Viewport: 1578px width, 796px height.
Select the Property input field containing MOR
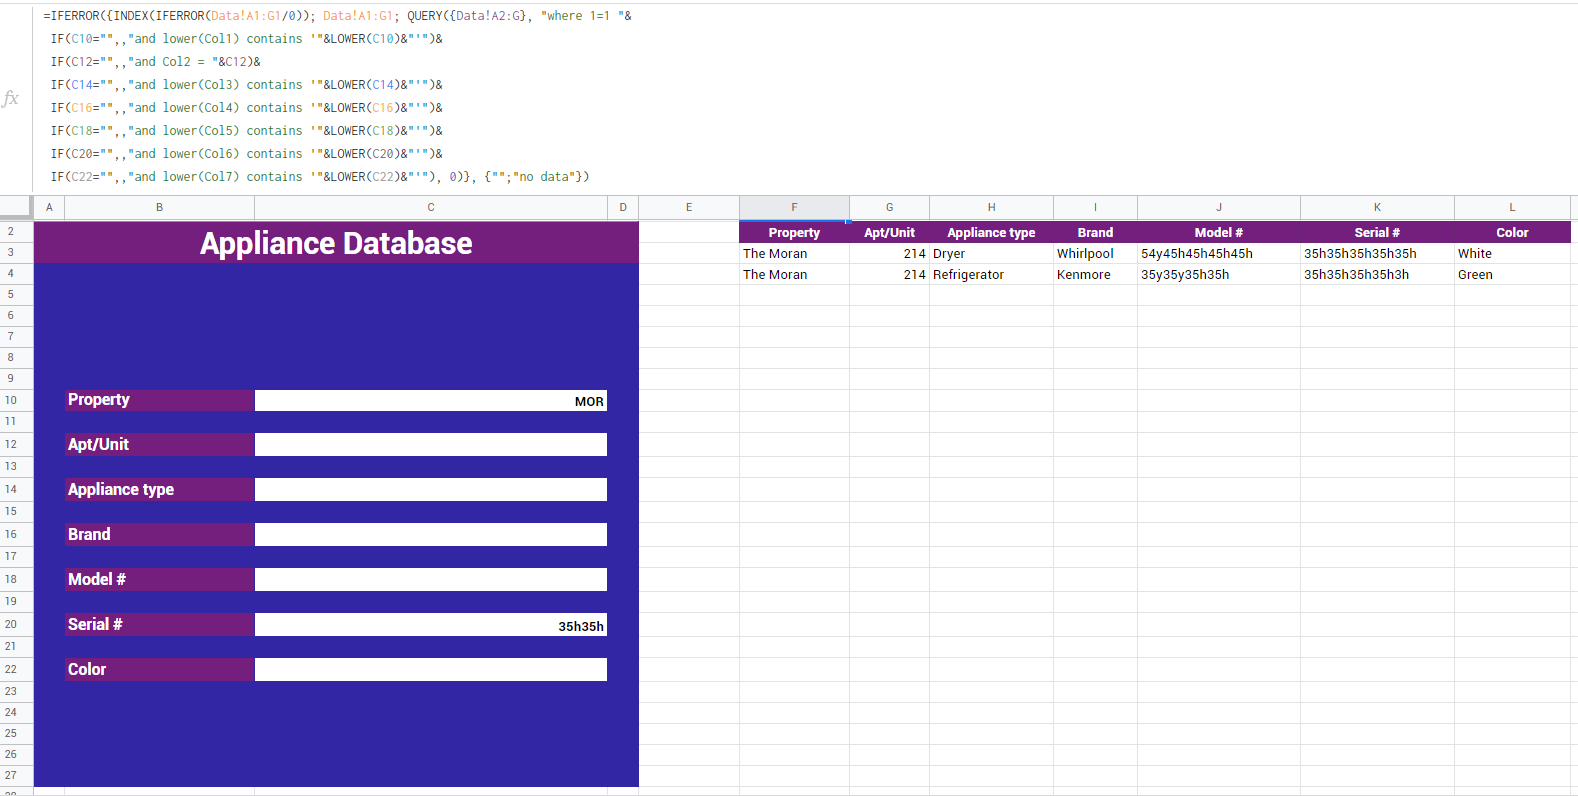(x=431, y=400)
